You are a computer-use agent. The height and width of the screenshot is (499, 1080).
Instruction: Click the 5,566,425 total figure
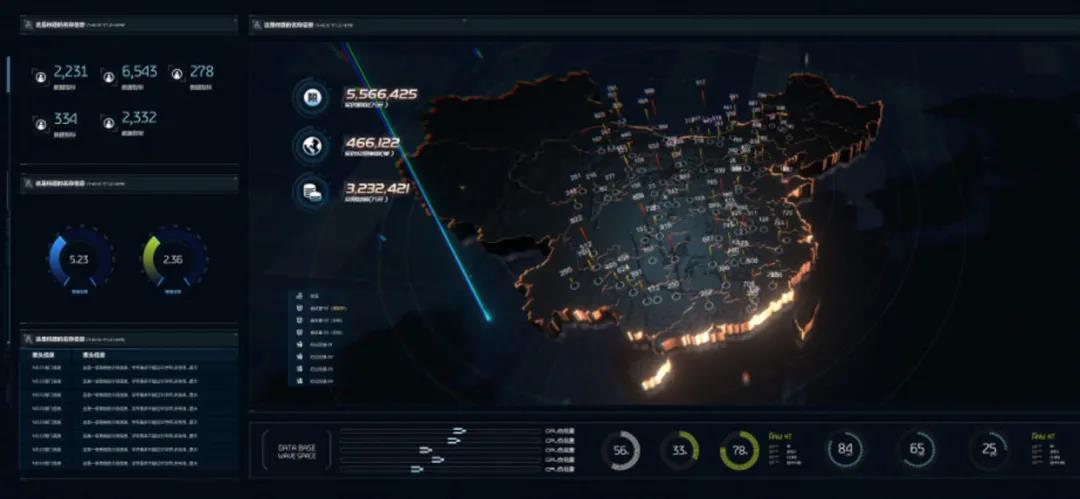click(x=382, y=94)
